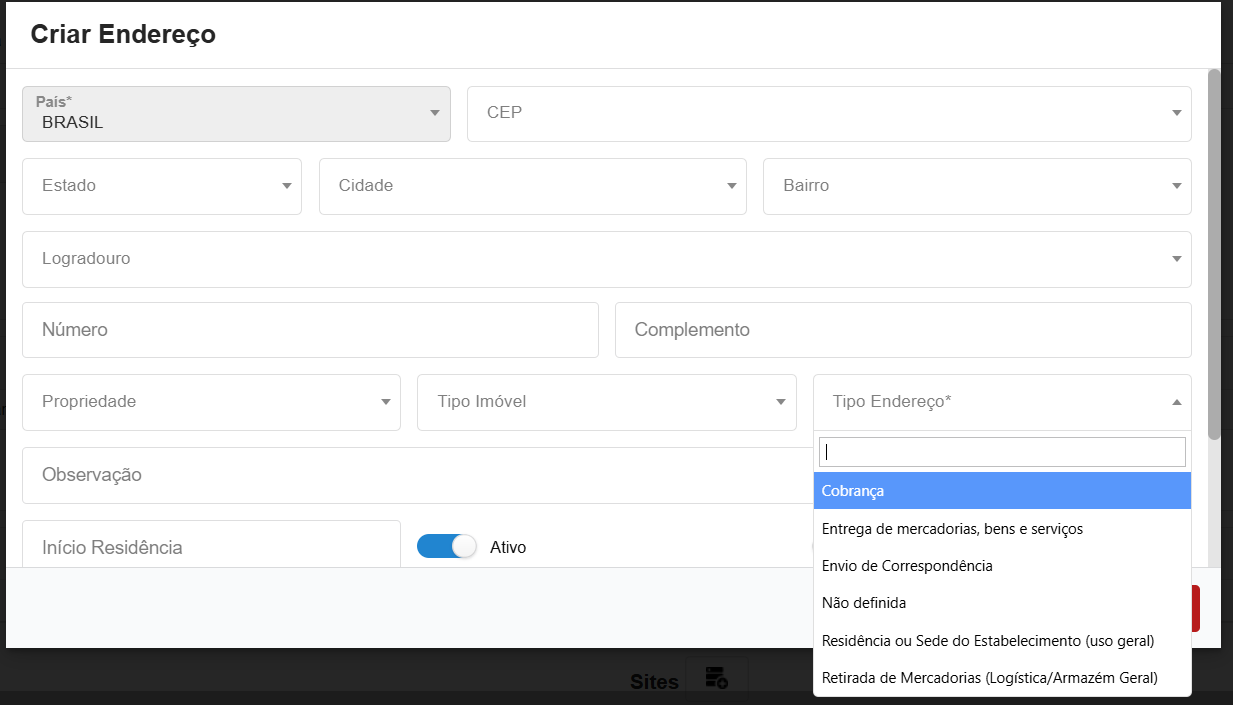
Task: Select Residência ou Sede do Estabelecimento option
Action: 1001,640
